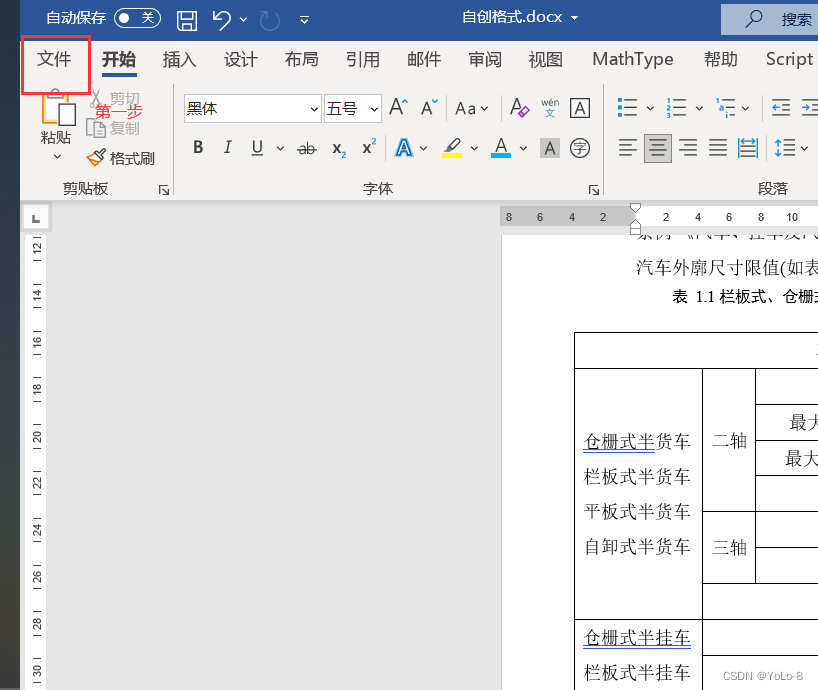This screenshot has width=818, height=690.
Task: Open the MathType ribbon tab
Action: coord(632,60)
